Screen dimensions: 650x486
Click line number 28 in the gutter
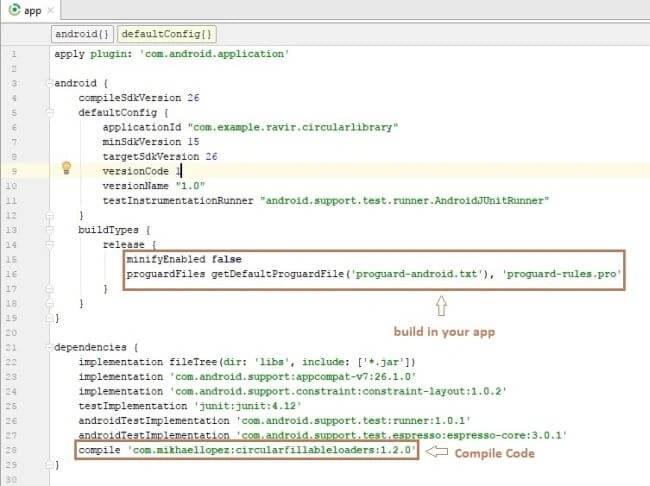11,450
